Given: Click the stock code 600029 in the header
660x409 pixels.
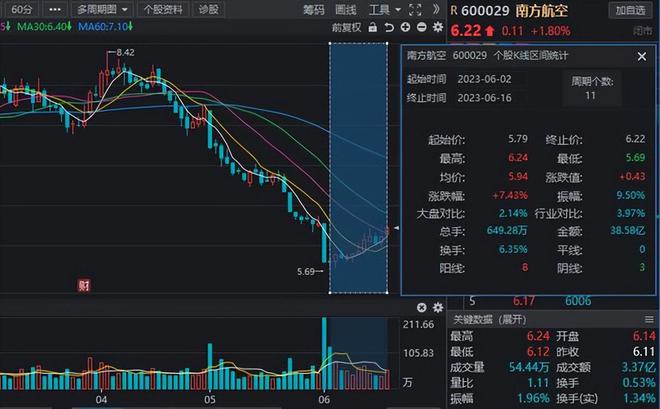Looking at the screenshot, I should 485,11.
